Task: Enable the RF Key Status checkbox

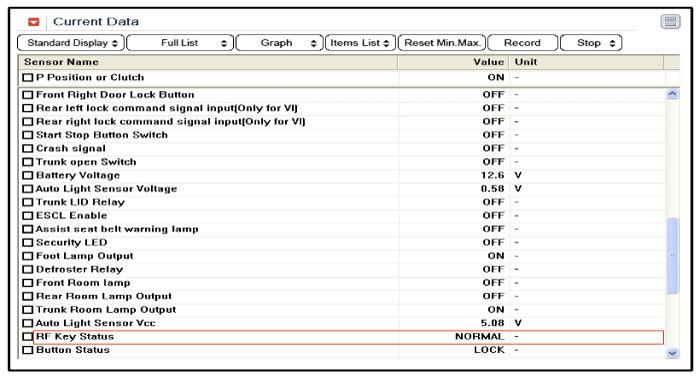Action: tap(28, 336)
